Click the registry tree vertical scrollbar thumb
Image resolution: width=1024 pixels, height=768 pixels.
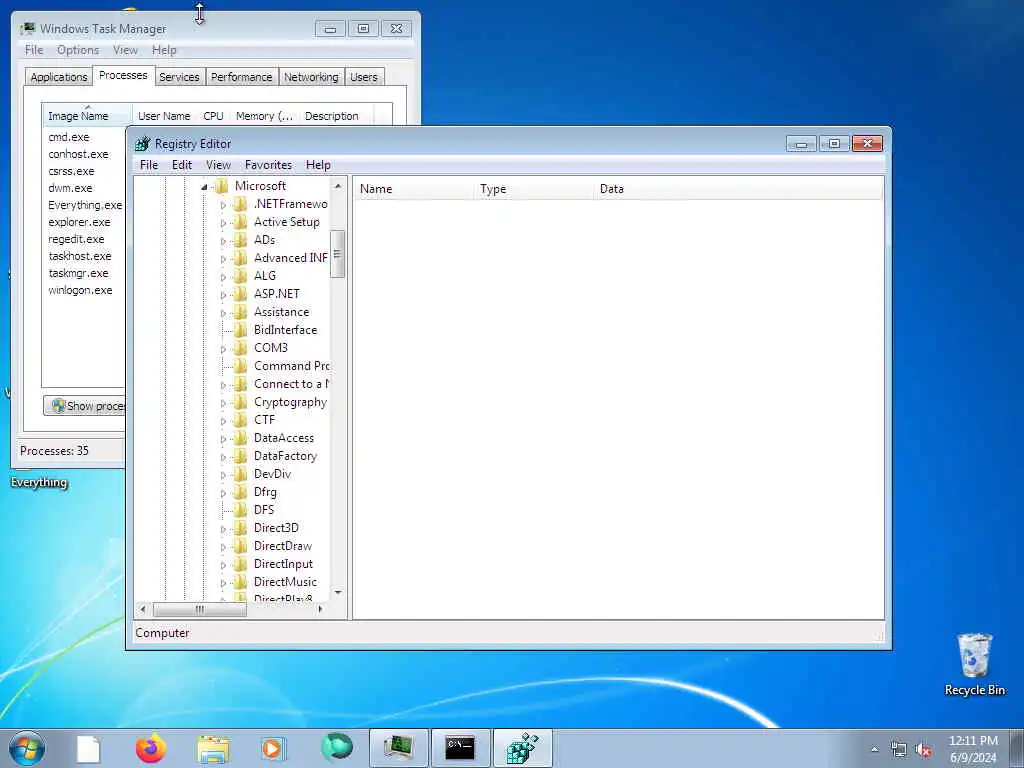pos(338,254)
